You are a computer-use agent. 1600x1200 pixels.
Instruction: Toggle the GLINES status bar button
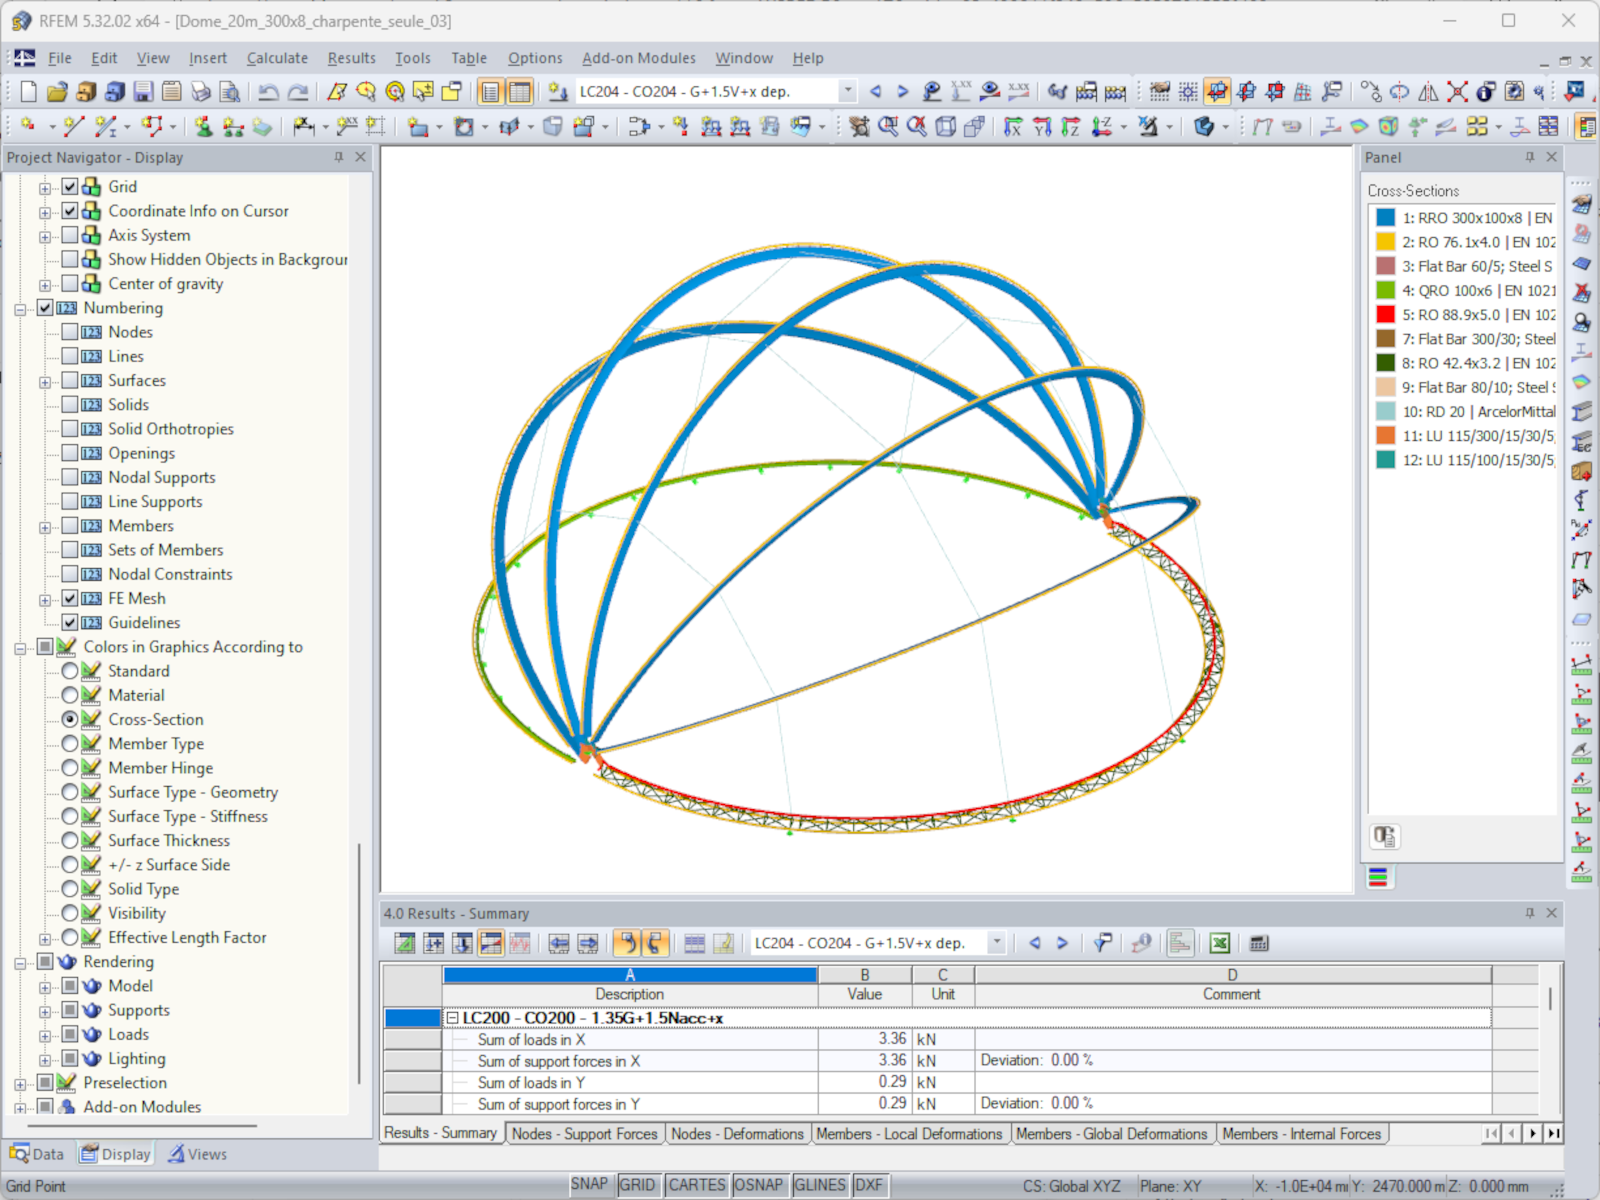tap(820, 1185)
